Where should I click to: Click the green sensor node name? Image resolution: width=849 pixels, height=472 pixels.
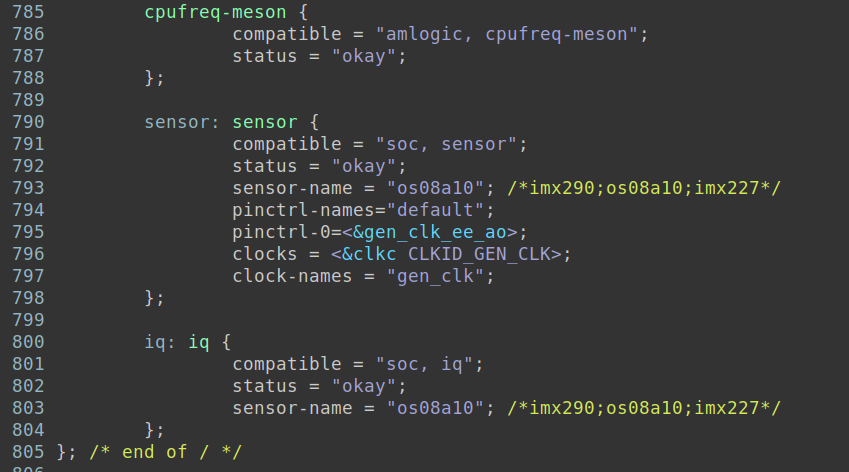pyautogui.click(x=265, y=122)
